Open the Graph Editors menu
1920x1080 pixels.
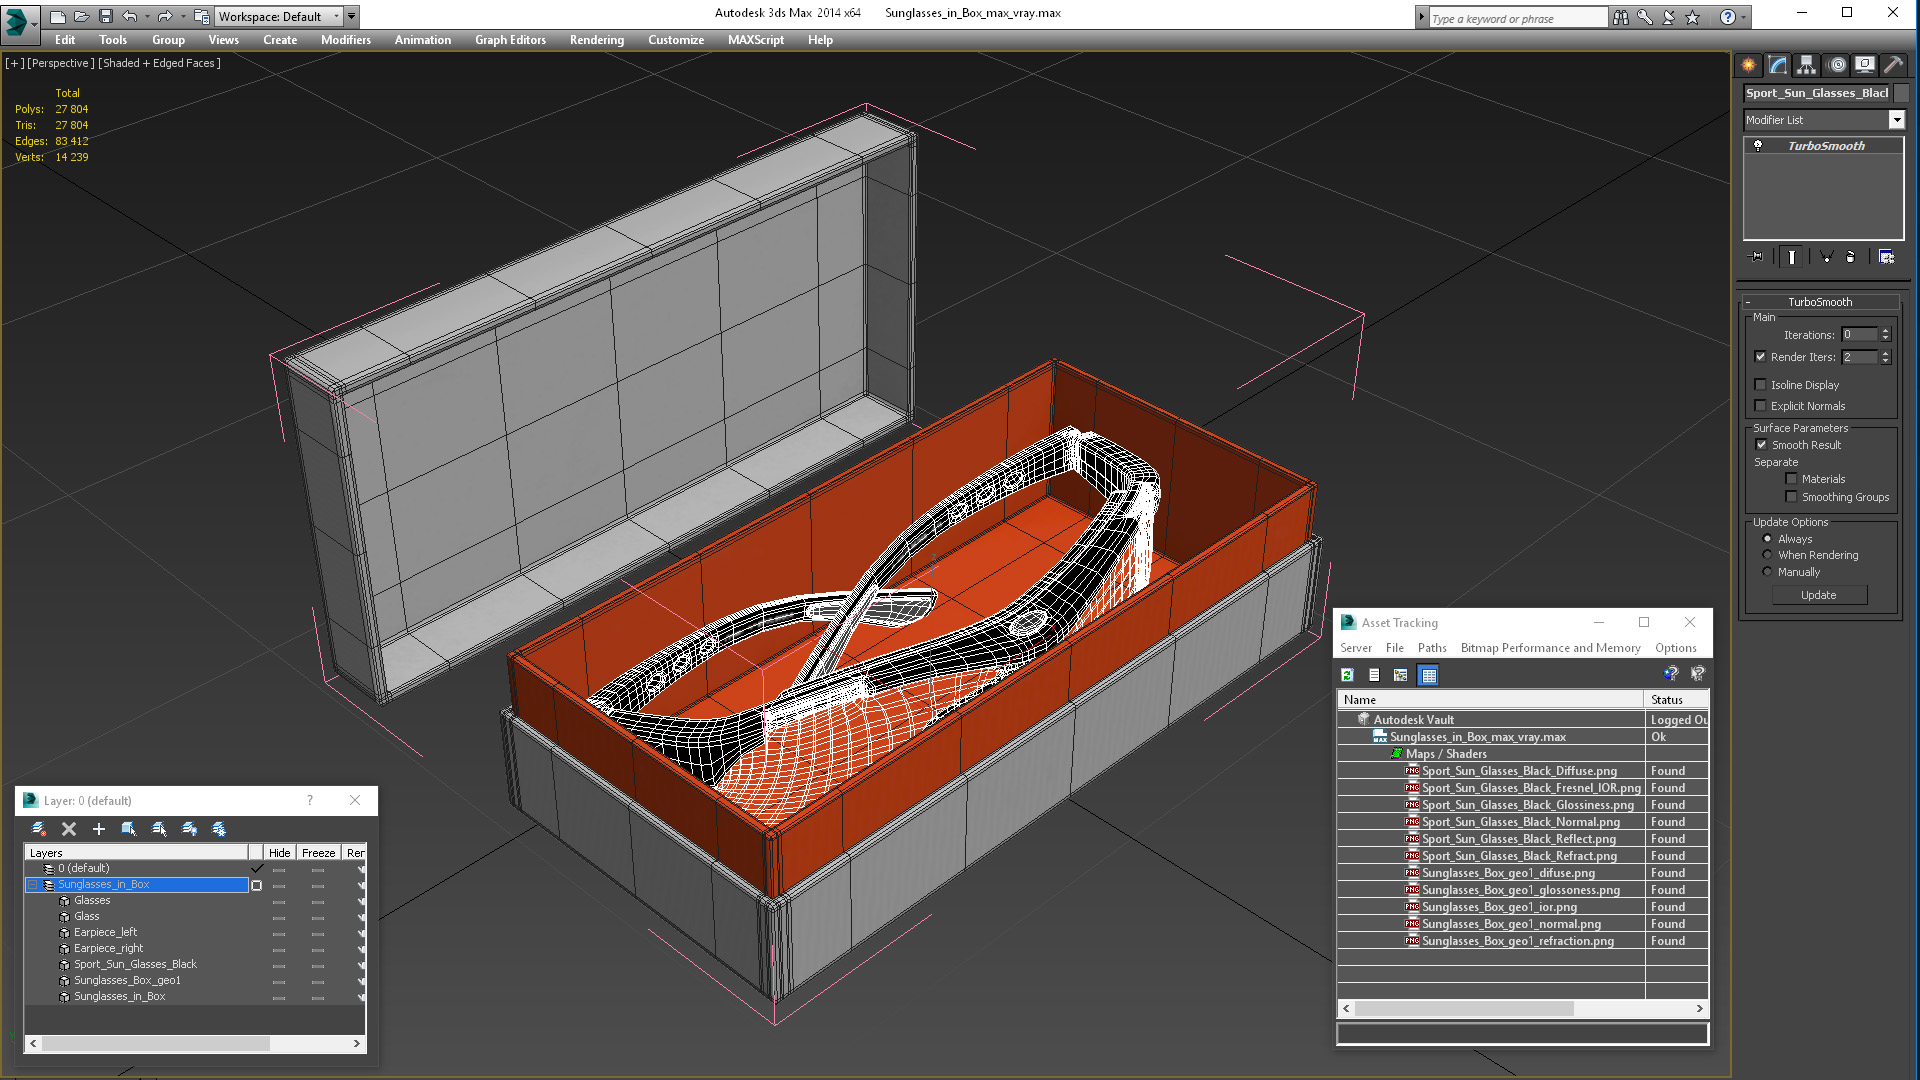click(510, 40)
